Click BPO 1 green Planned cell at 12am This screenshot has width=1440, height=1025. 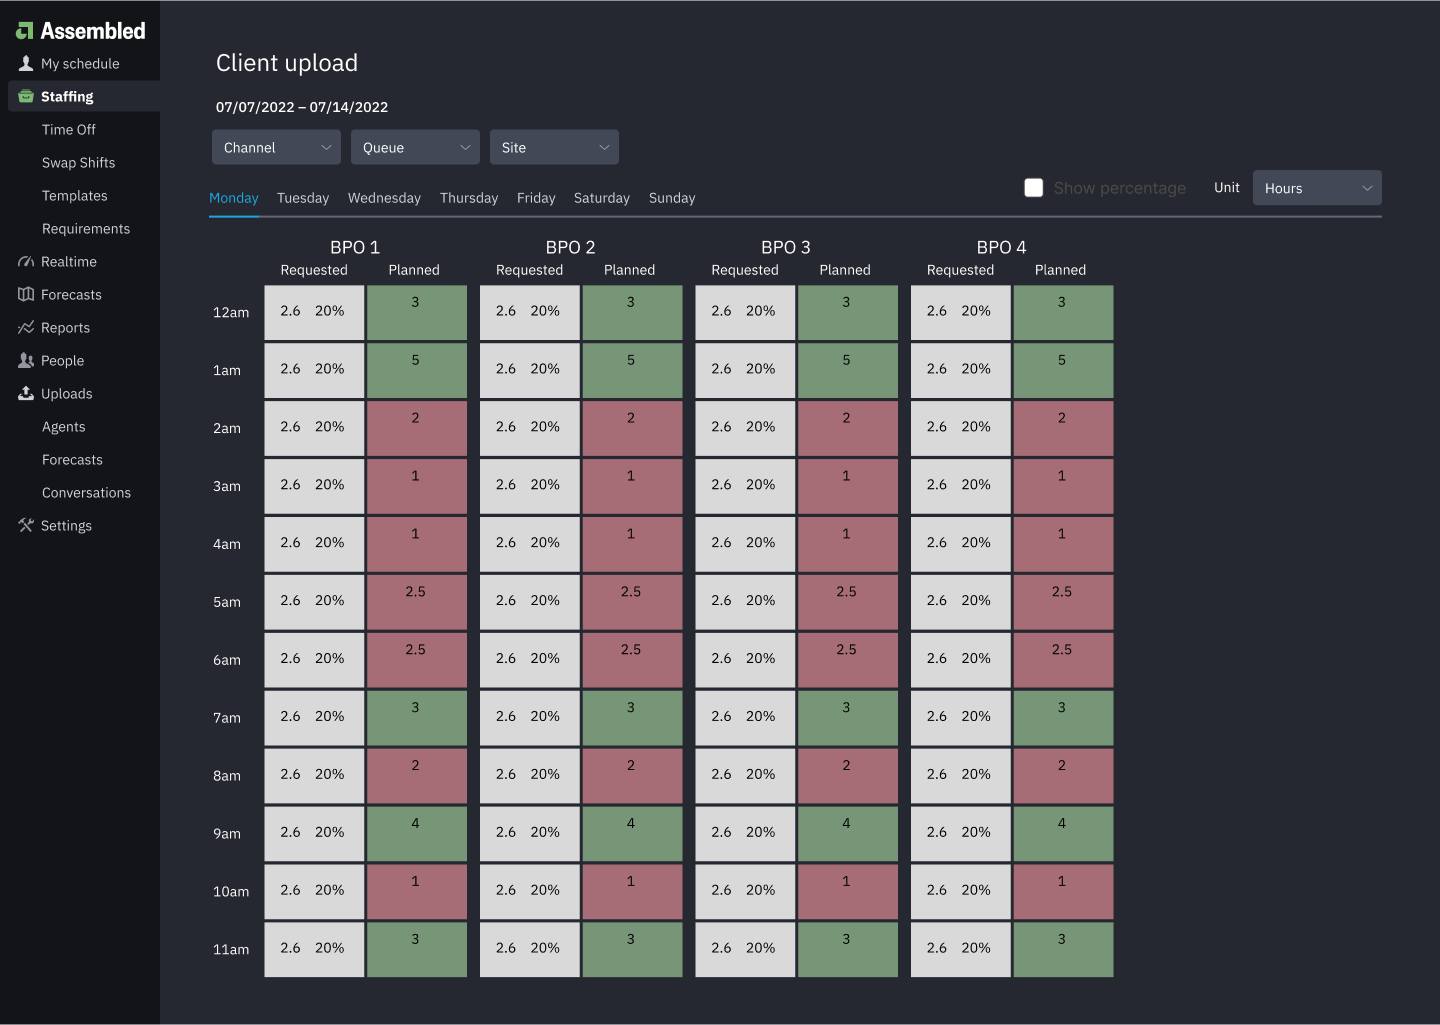[416, 313]
